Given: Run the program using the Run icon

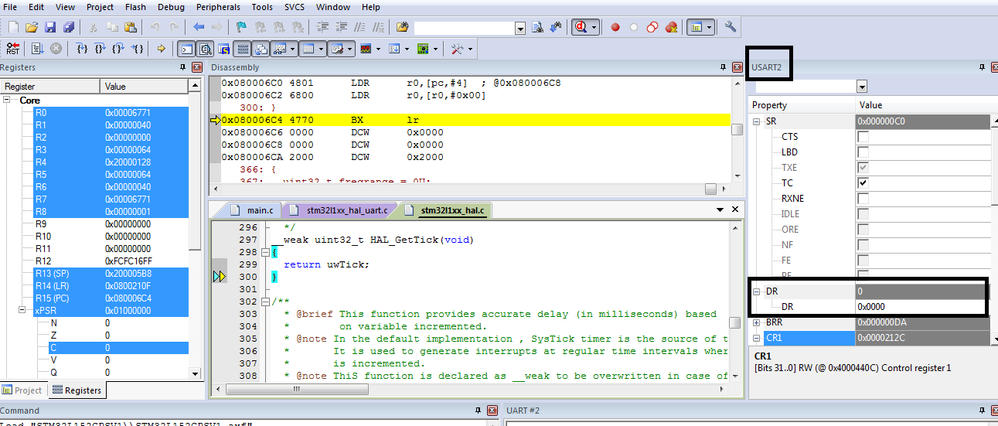Looking at the screenshot, I should (x=37, y=48).
